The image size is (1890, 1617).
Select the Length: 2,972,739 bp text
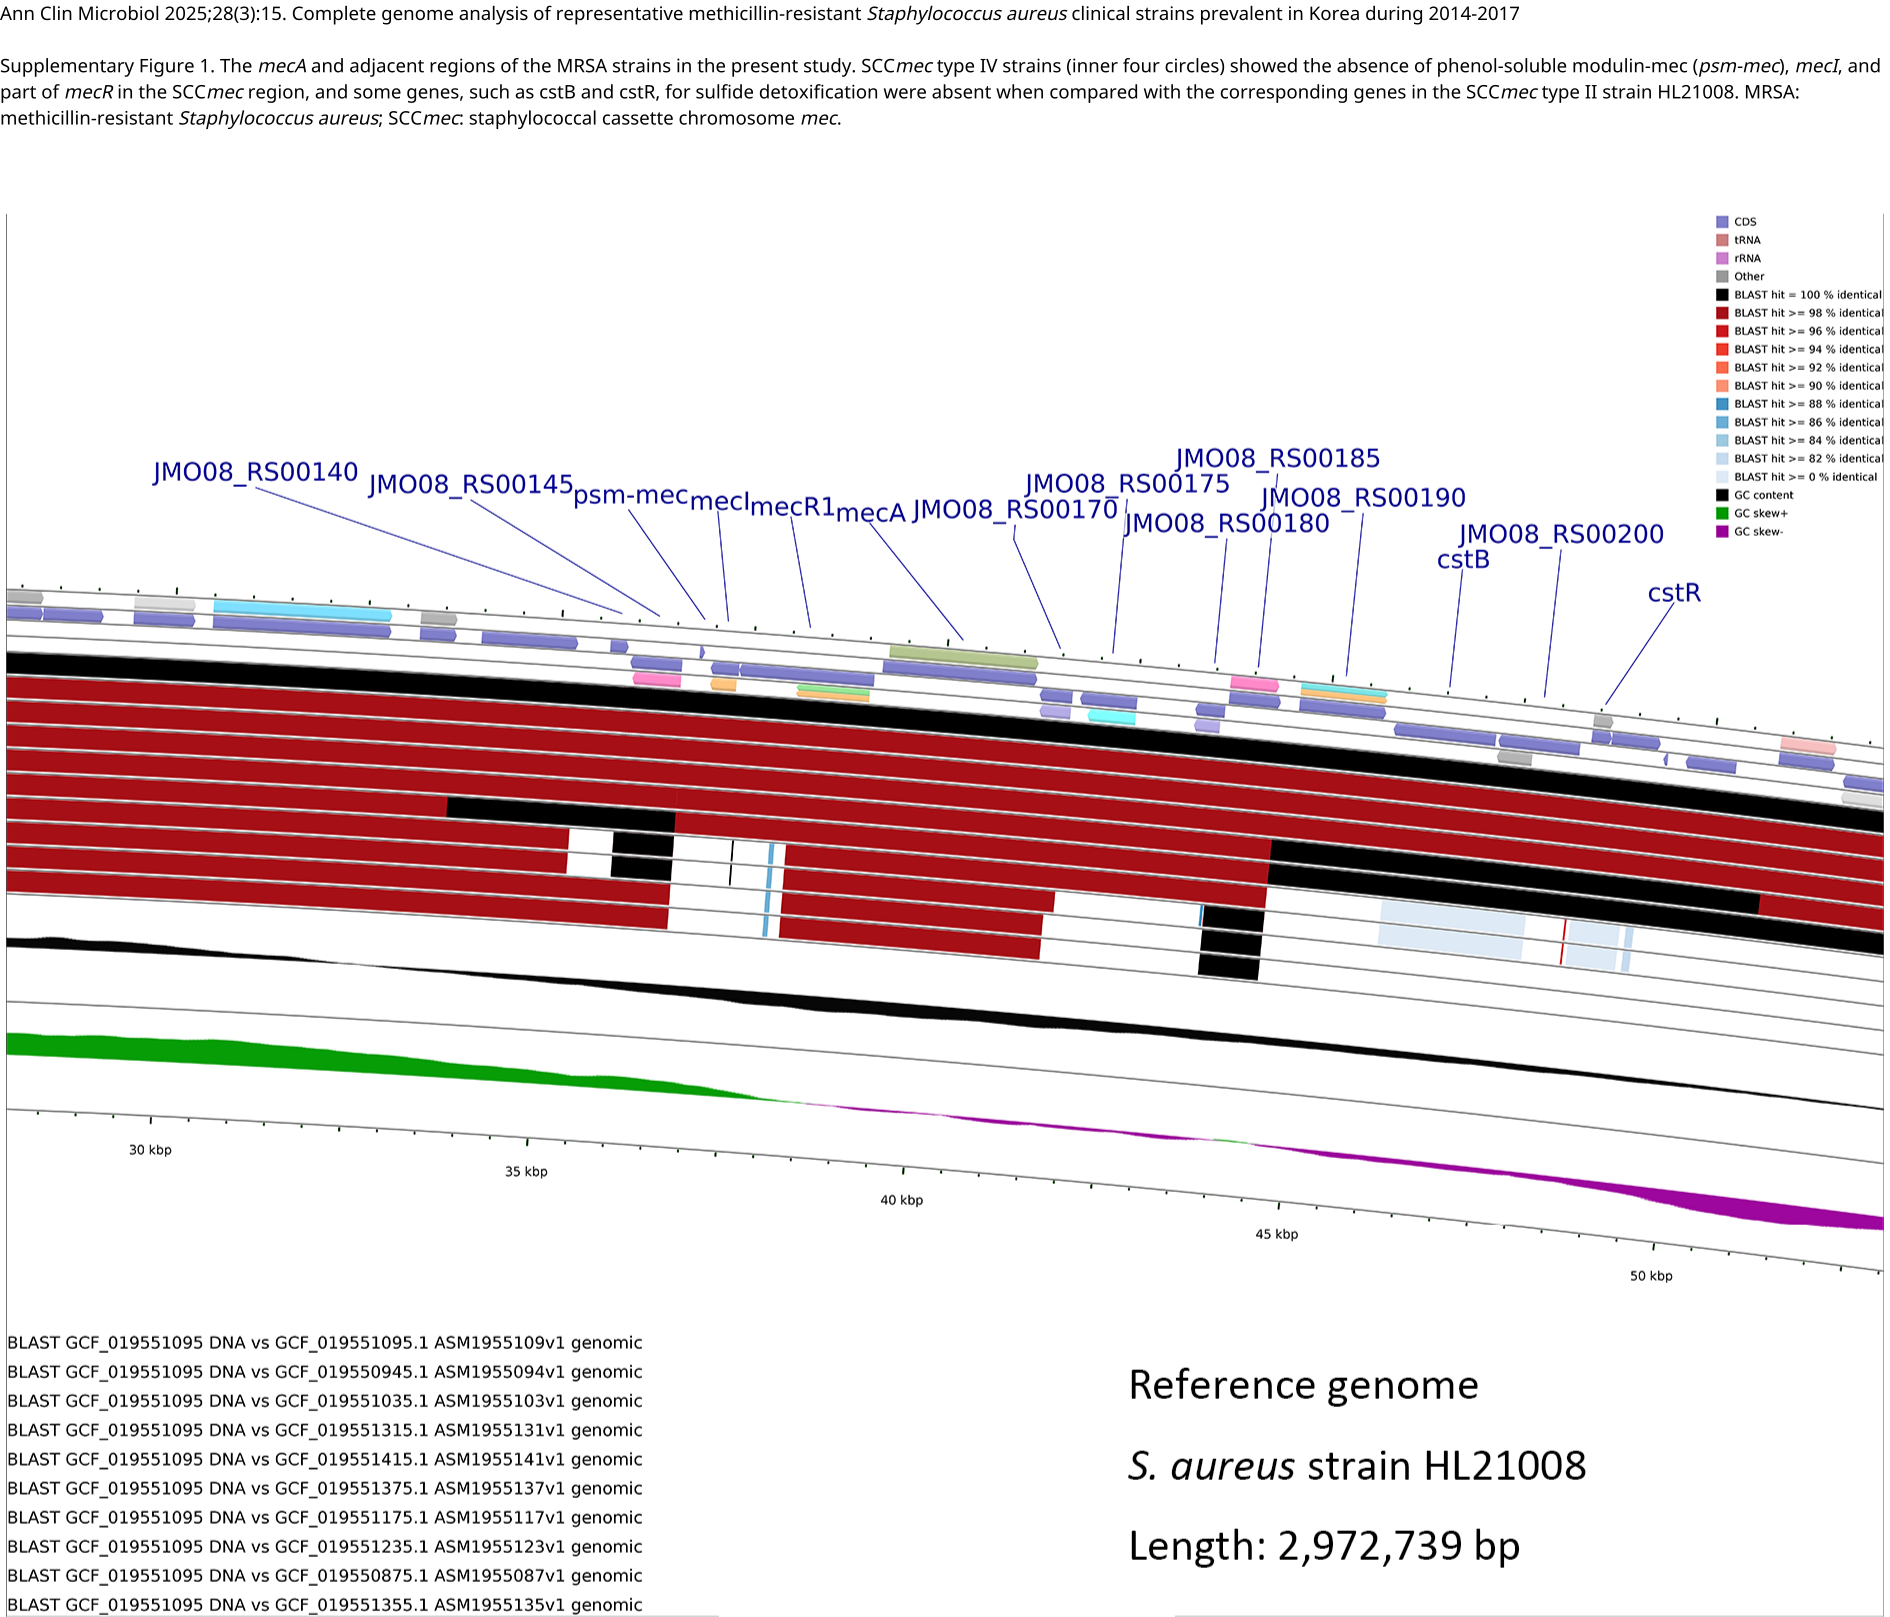pyautogui.click(x=1323, y=1546)
